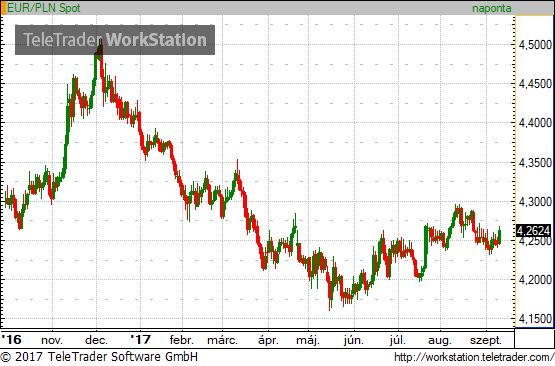Click the aug. month label
This screenshot has height=366, width=555.
click(440, 341)
